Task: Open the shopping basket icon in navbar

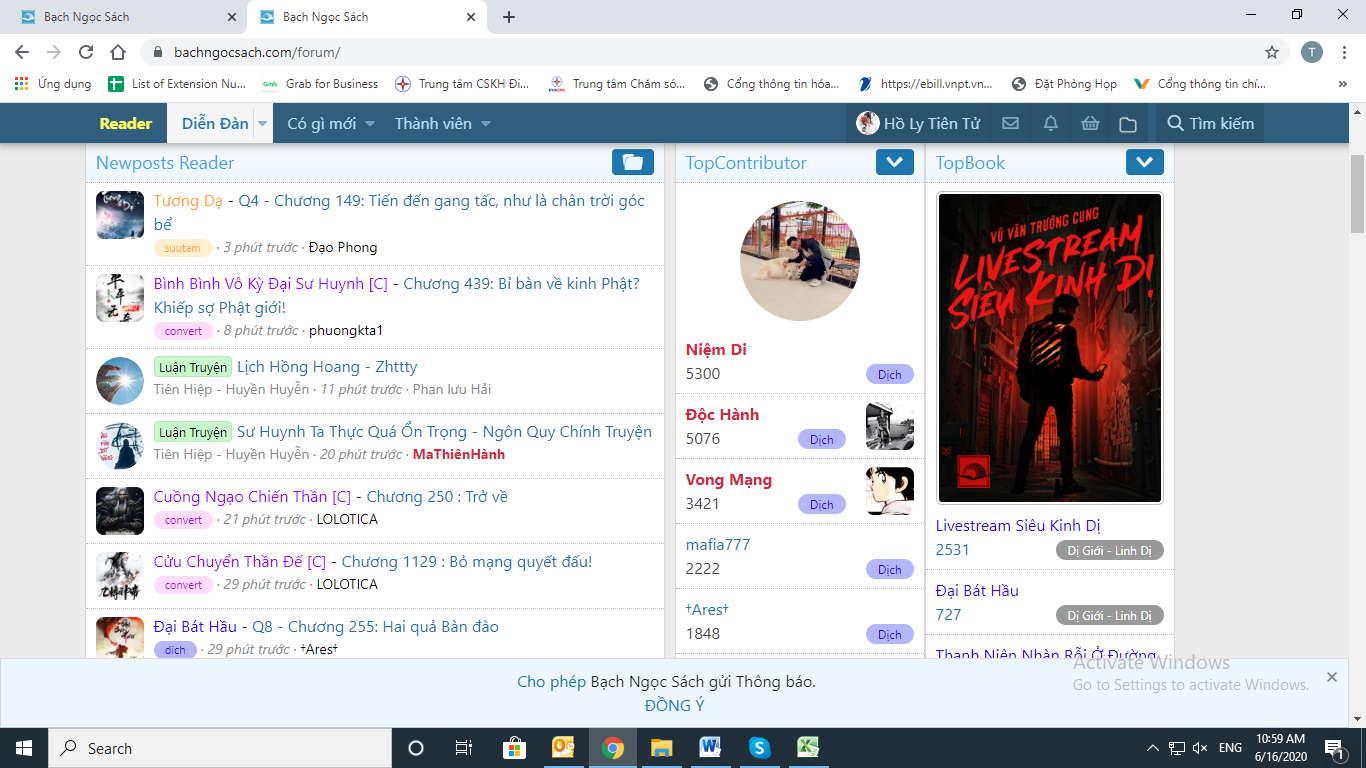Action: click(1089, 124)
